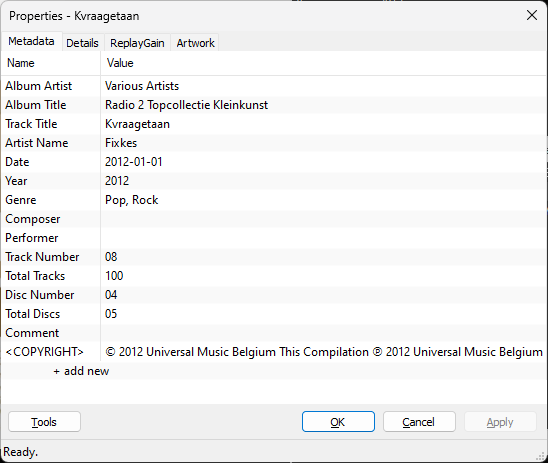Select the '08' track number value

pyautogui.click(x=111, y=257)
